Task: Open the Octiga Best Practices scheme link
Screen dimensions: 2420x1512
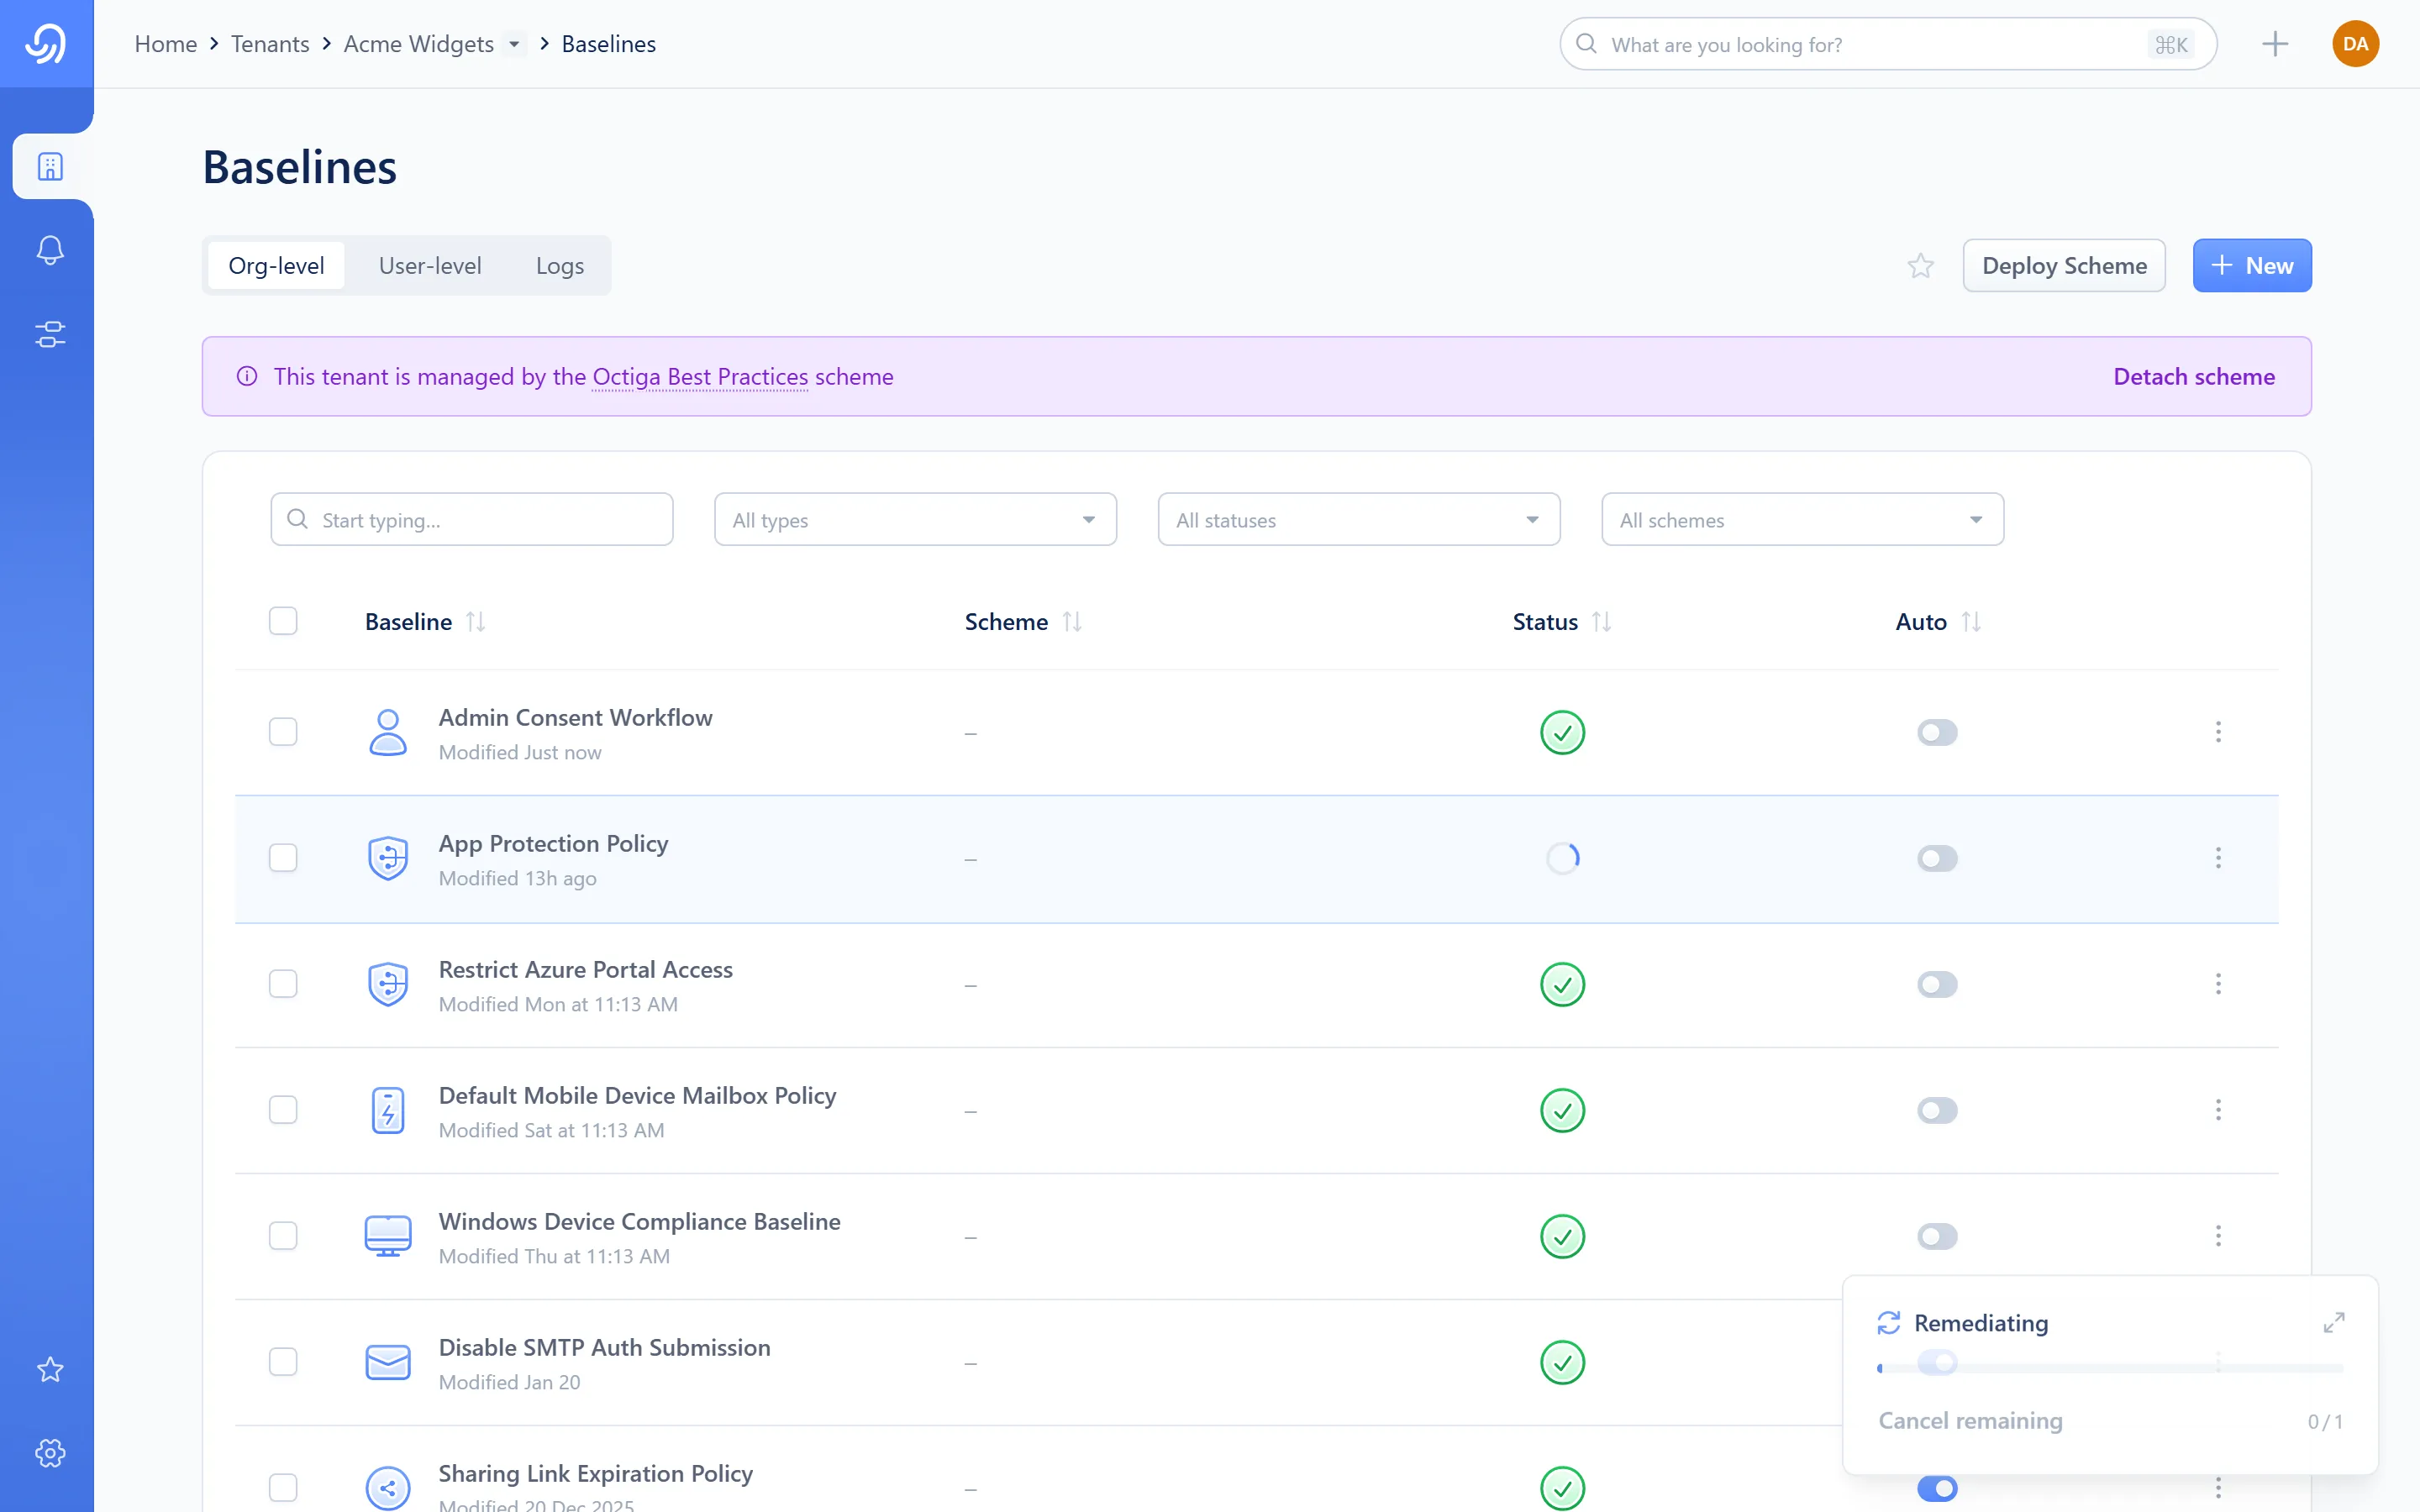Action: [x=700, y=377]
